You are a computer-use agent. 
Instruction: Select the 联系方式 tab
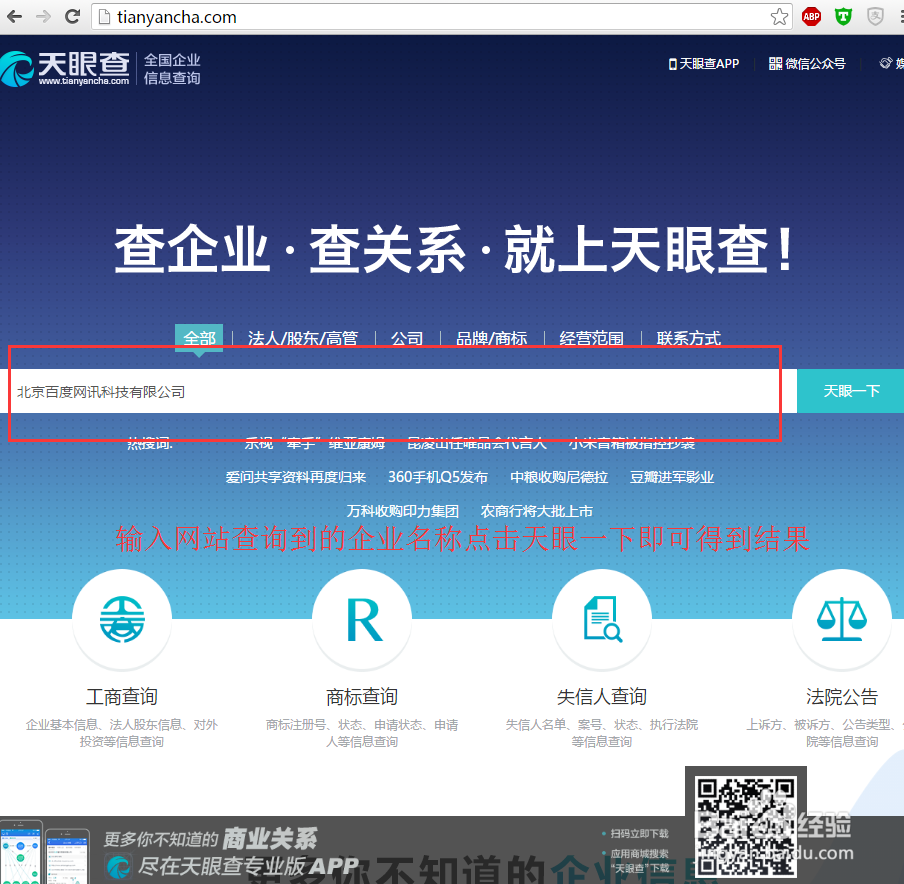click(x=688, y=338)
